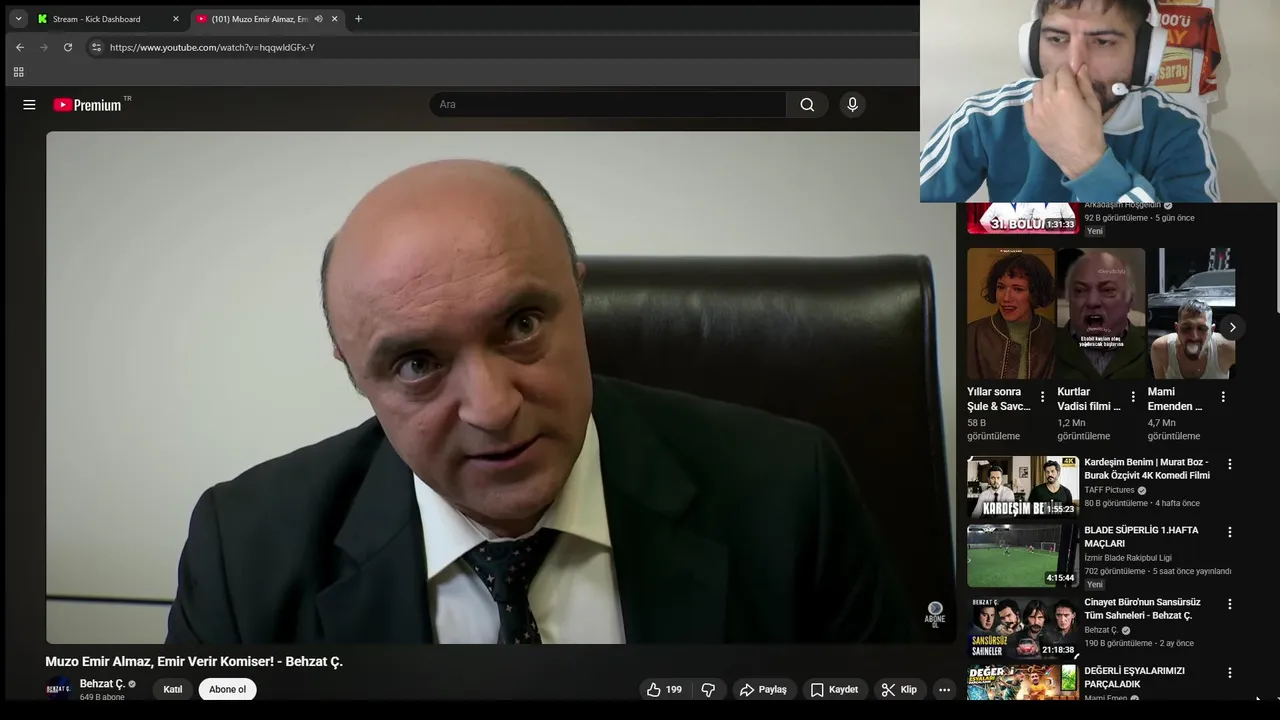The height and width of the screenshot is (720, 1280).
Task: Open the Chrome apps grid shortcut
Action: tap(18, 72)
